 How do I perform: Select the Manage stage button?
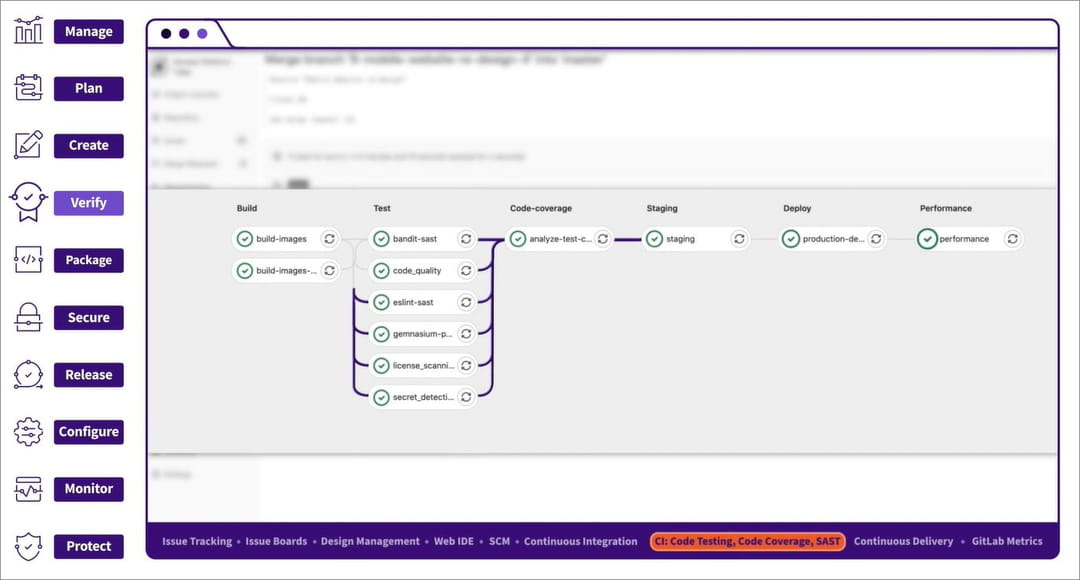pyautogui.click(x=89, y=32)
